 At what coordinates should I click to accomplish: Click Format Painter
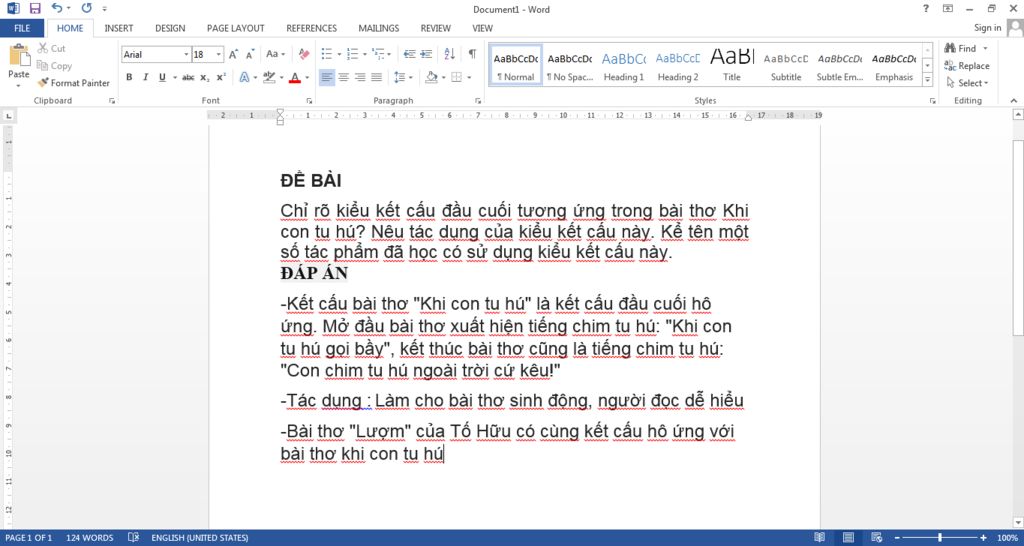point(74,83)
